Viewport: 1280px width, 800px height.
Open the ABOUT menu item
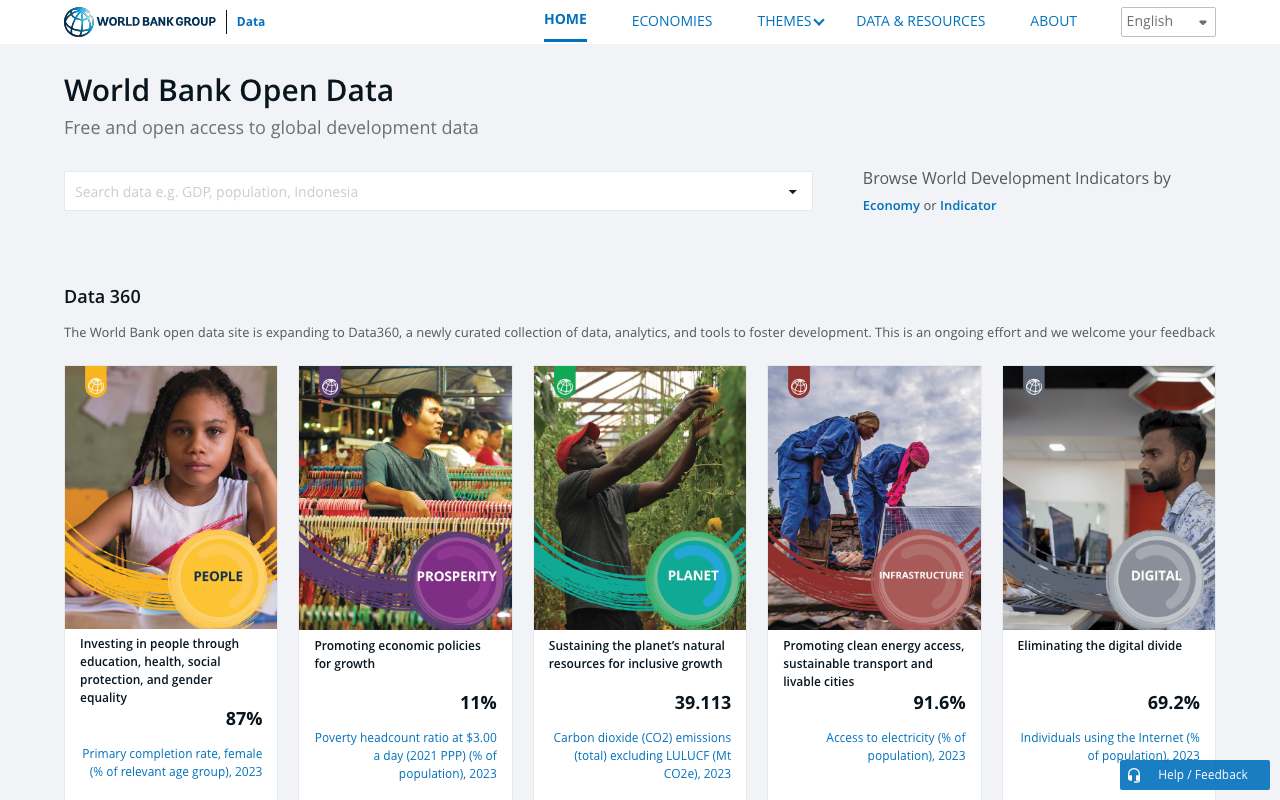[x=1053, y=21]
